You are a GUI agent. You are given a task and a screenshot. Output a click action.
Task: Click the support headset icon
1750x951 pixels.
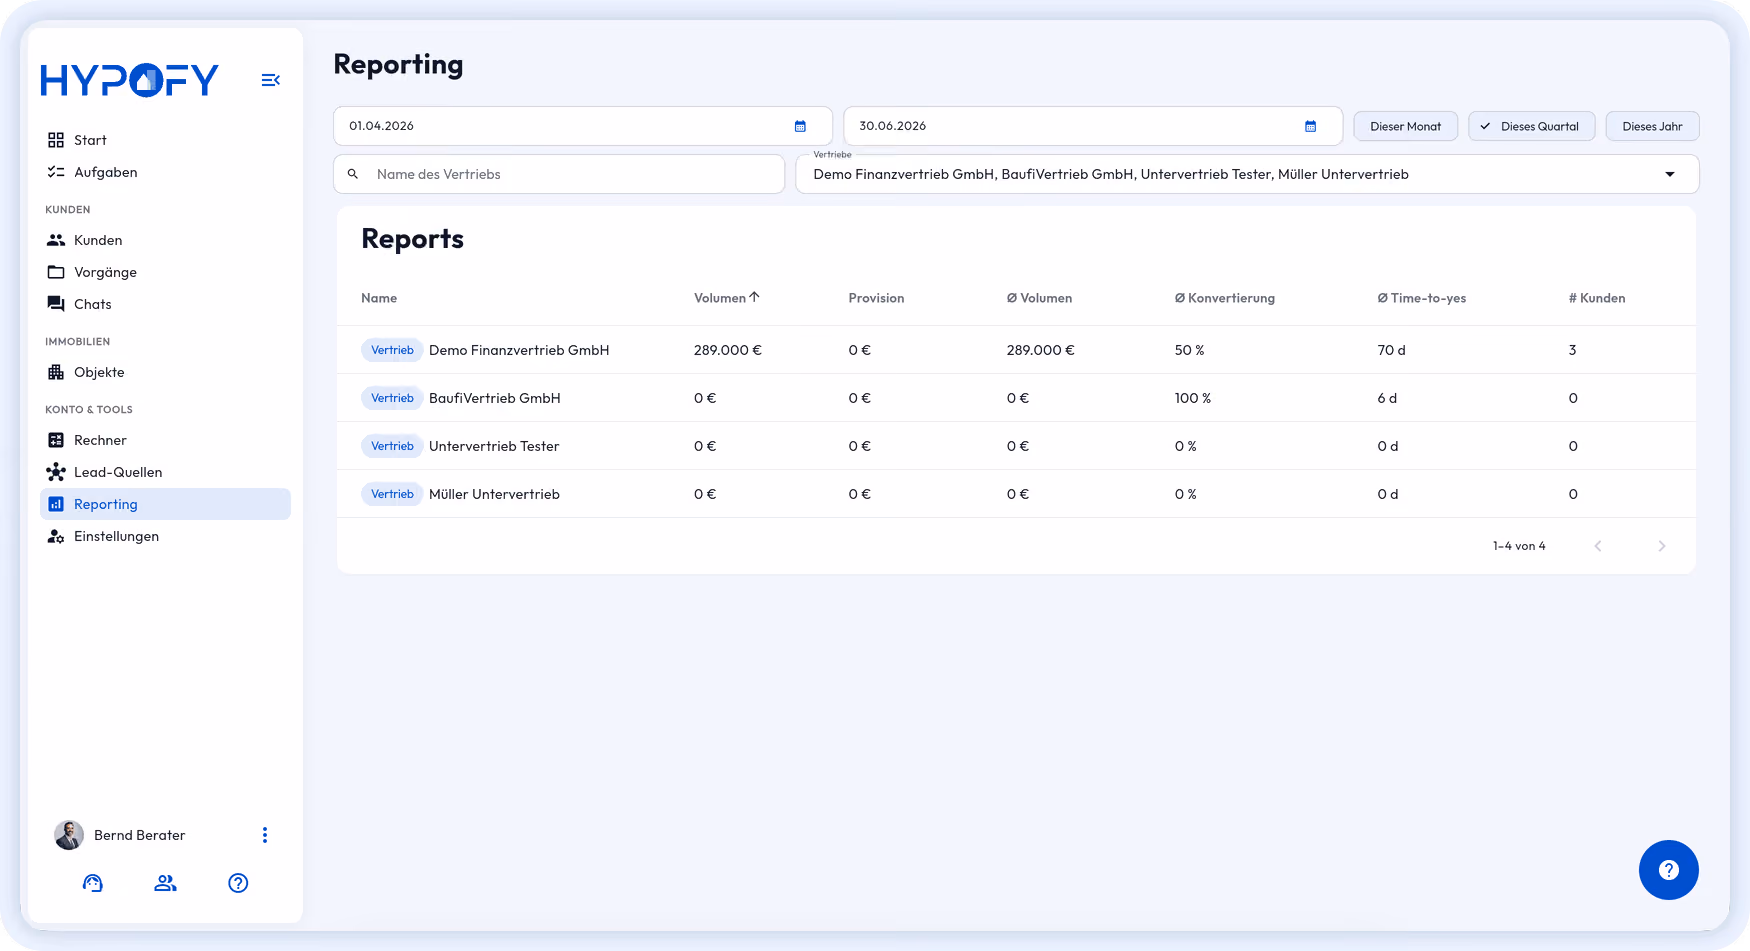click(93, 883)
